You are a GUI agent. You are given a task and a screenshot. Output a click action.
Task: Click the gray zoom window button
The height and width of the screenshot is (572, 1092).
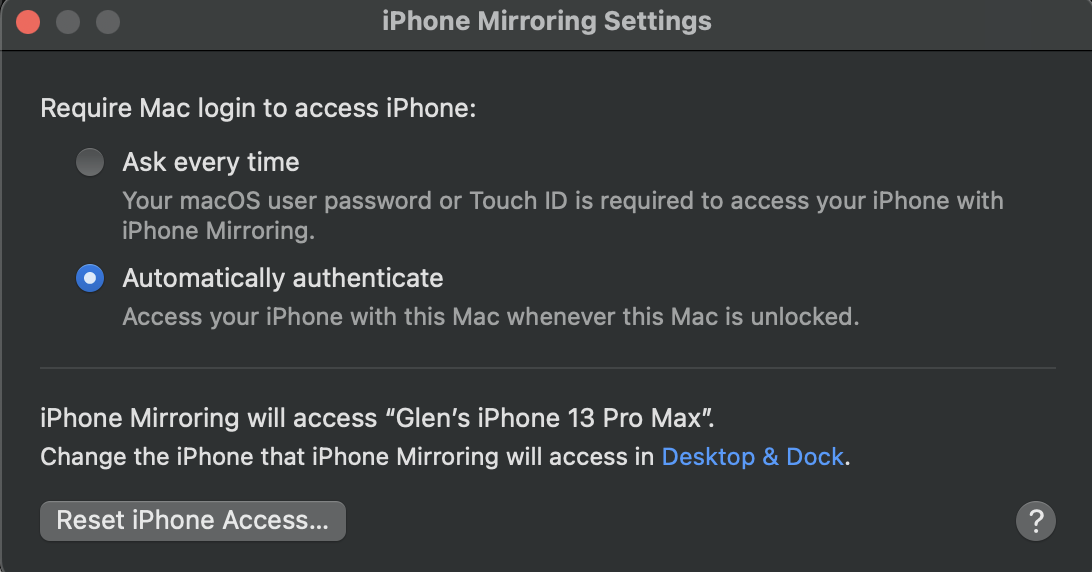107,21
